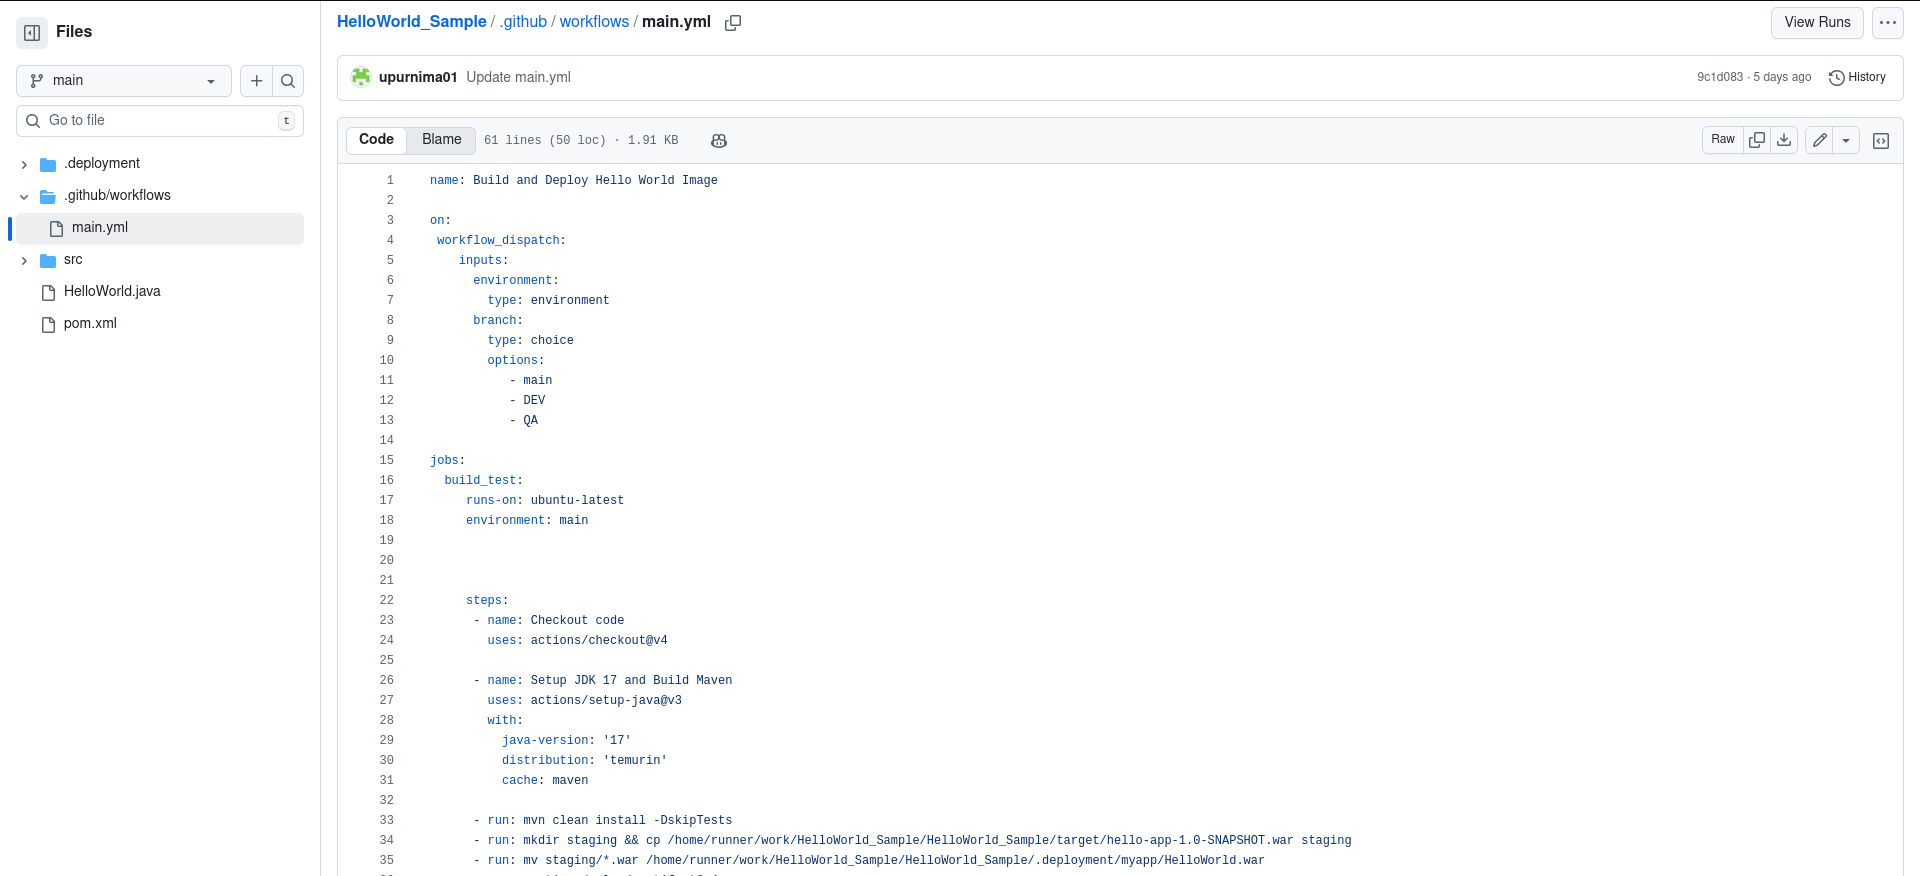Screen dimensions: 1920x876
Task: Open the src folder
Action: click(x=73, y=260)
